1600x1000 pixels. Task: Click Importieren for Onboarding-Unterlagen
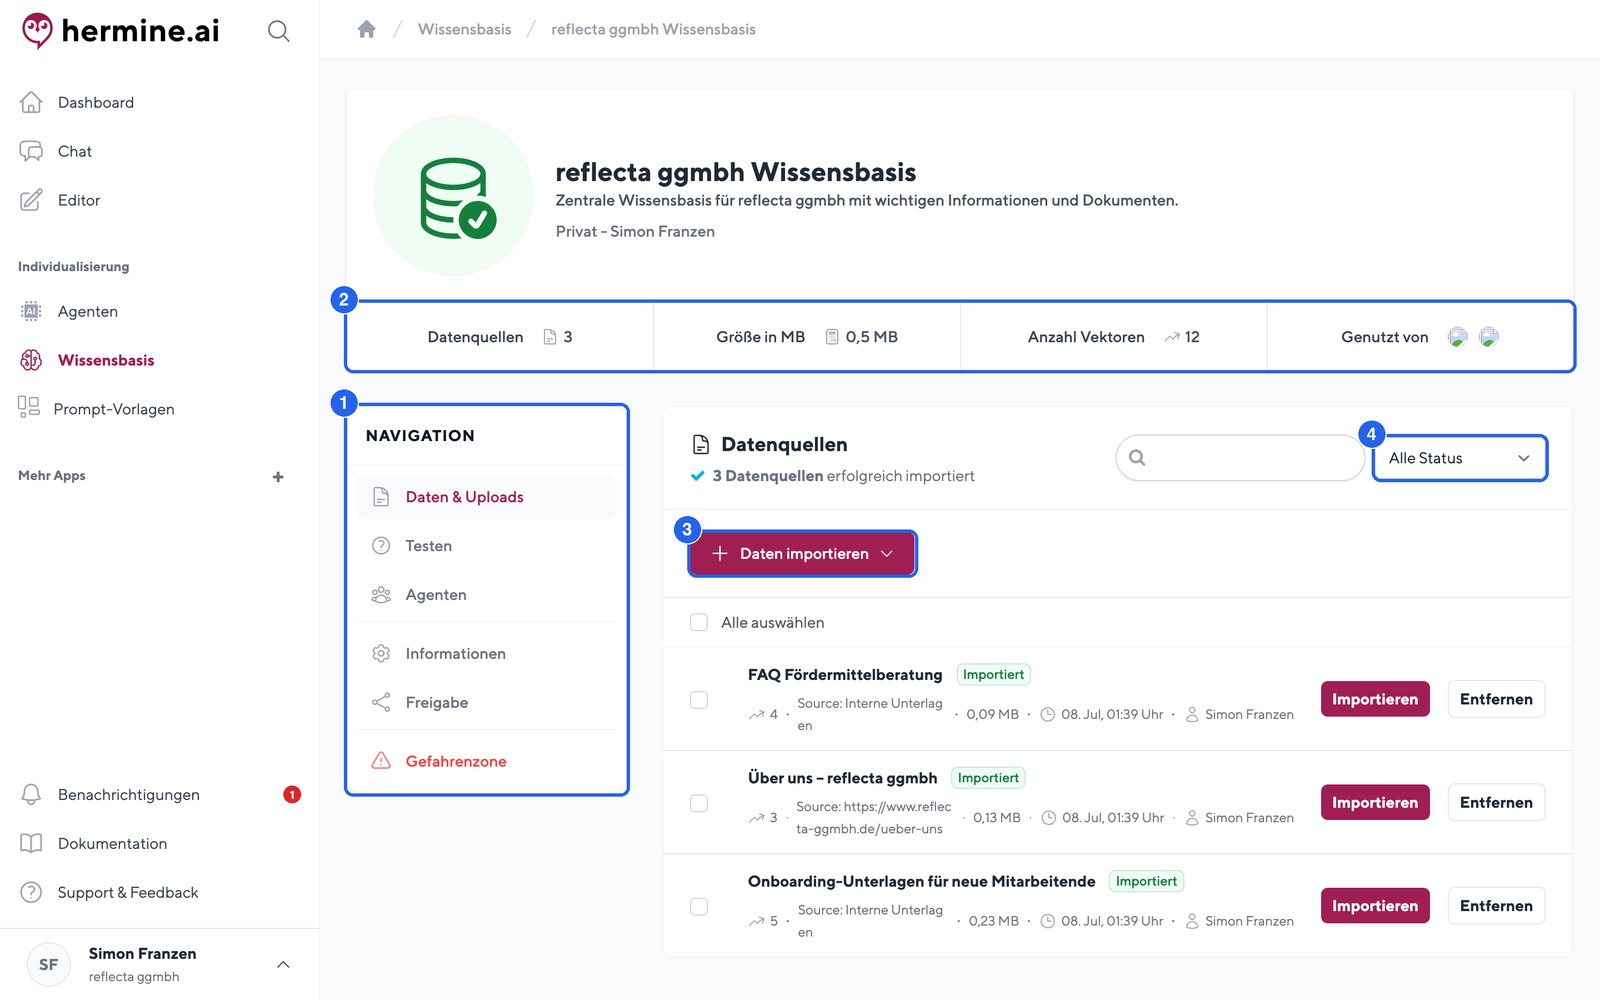point(1375,906)
